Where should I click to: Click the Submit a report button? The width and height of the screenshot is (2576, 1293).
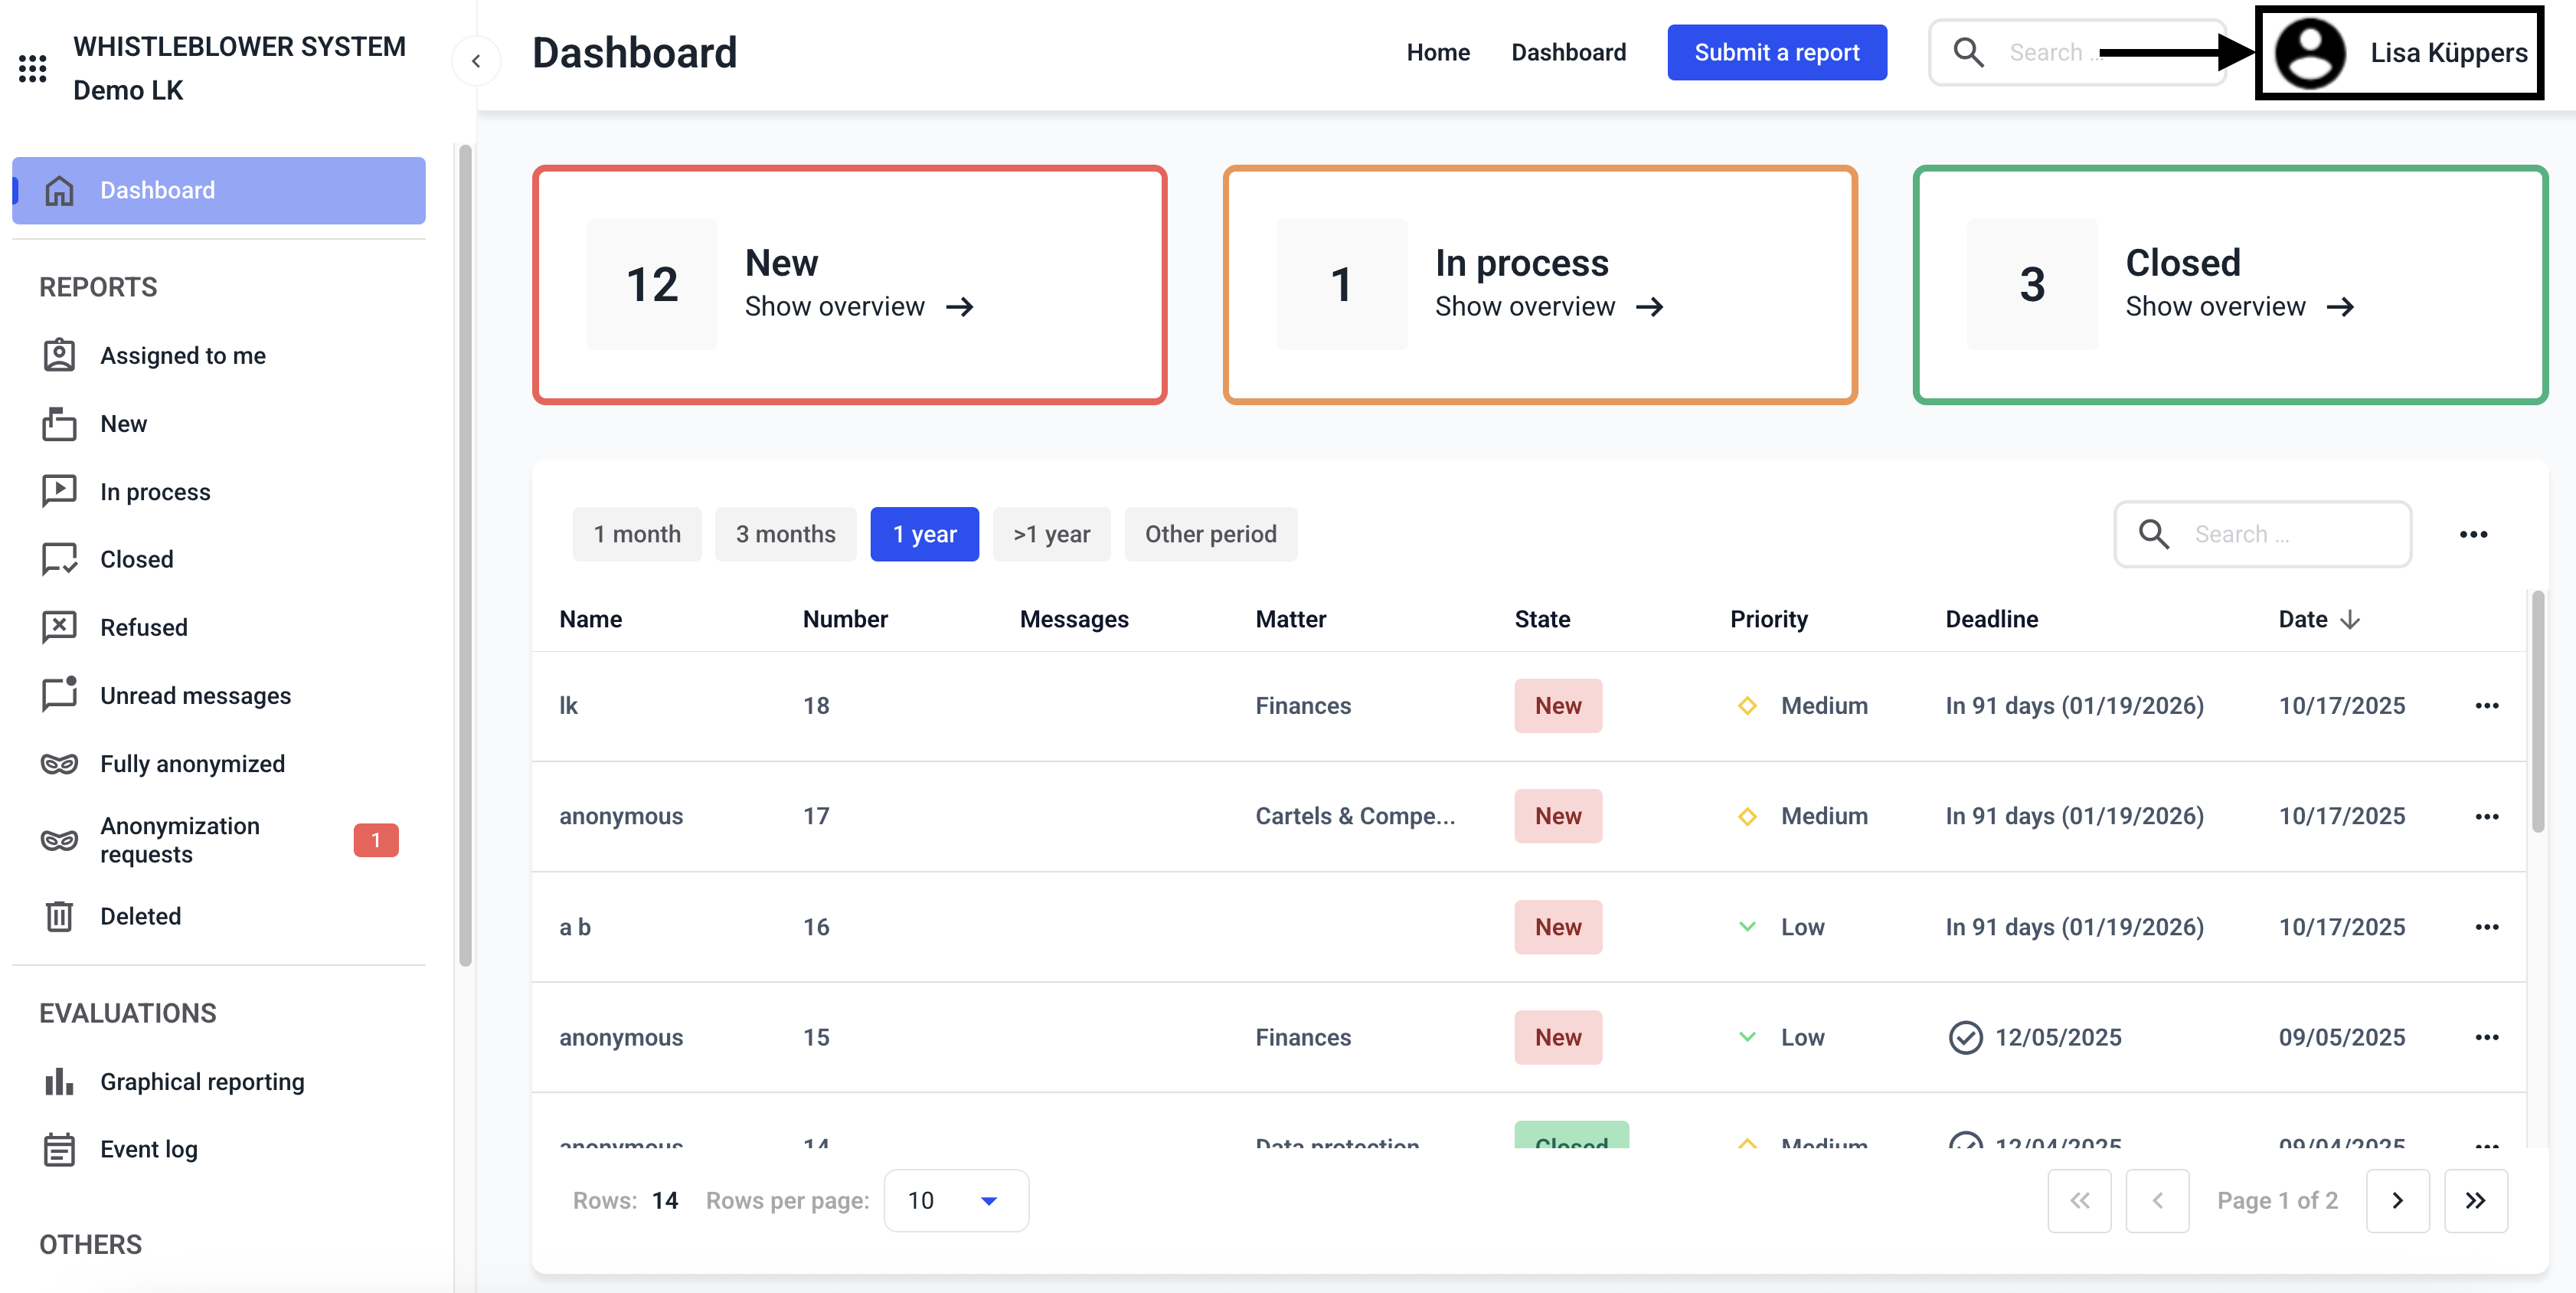point(1776,53)
